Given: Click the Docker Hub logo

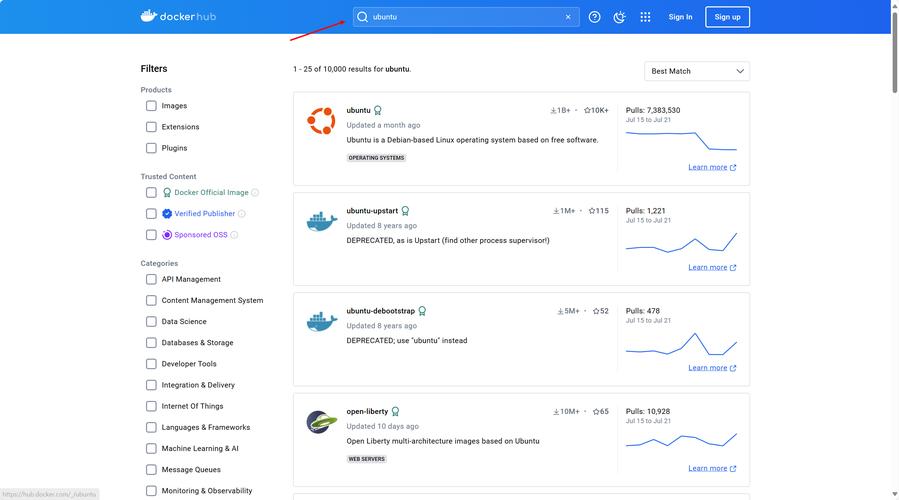Looking at the screenshot, I should (x=178, y=16).
